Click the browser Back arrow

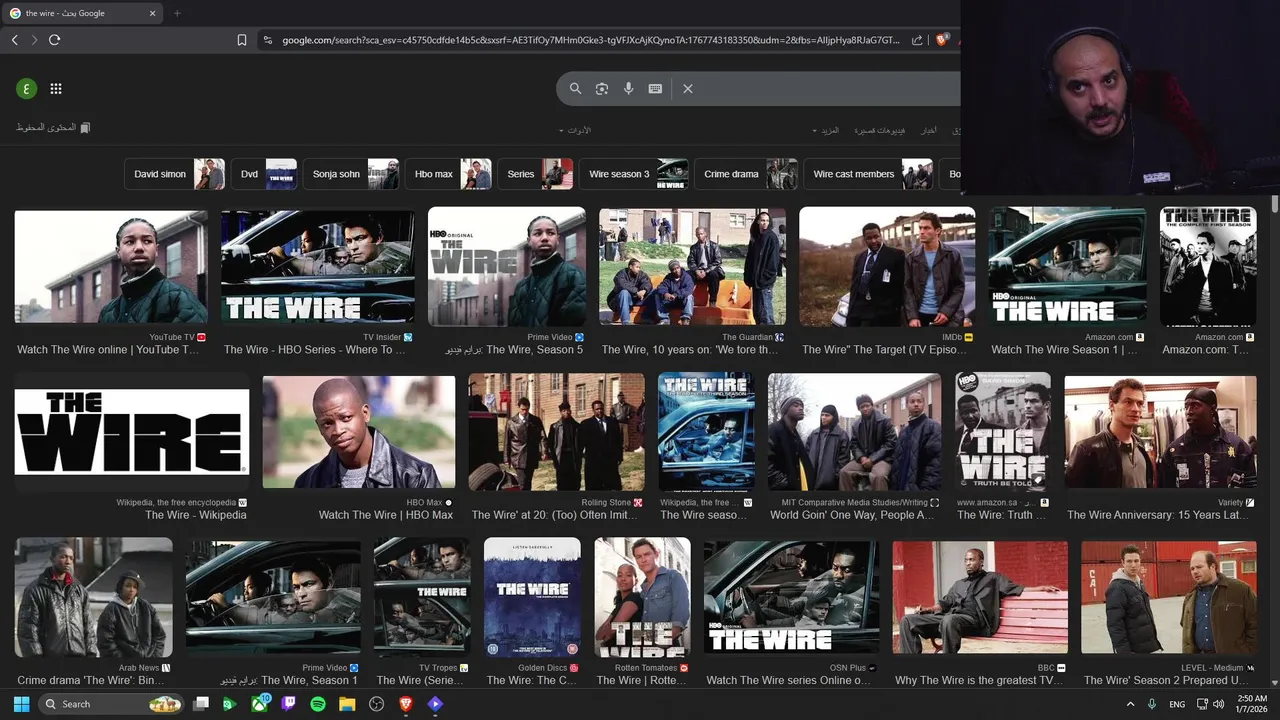(x=14, y=40)
